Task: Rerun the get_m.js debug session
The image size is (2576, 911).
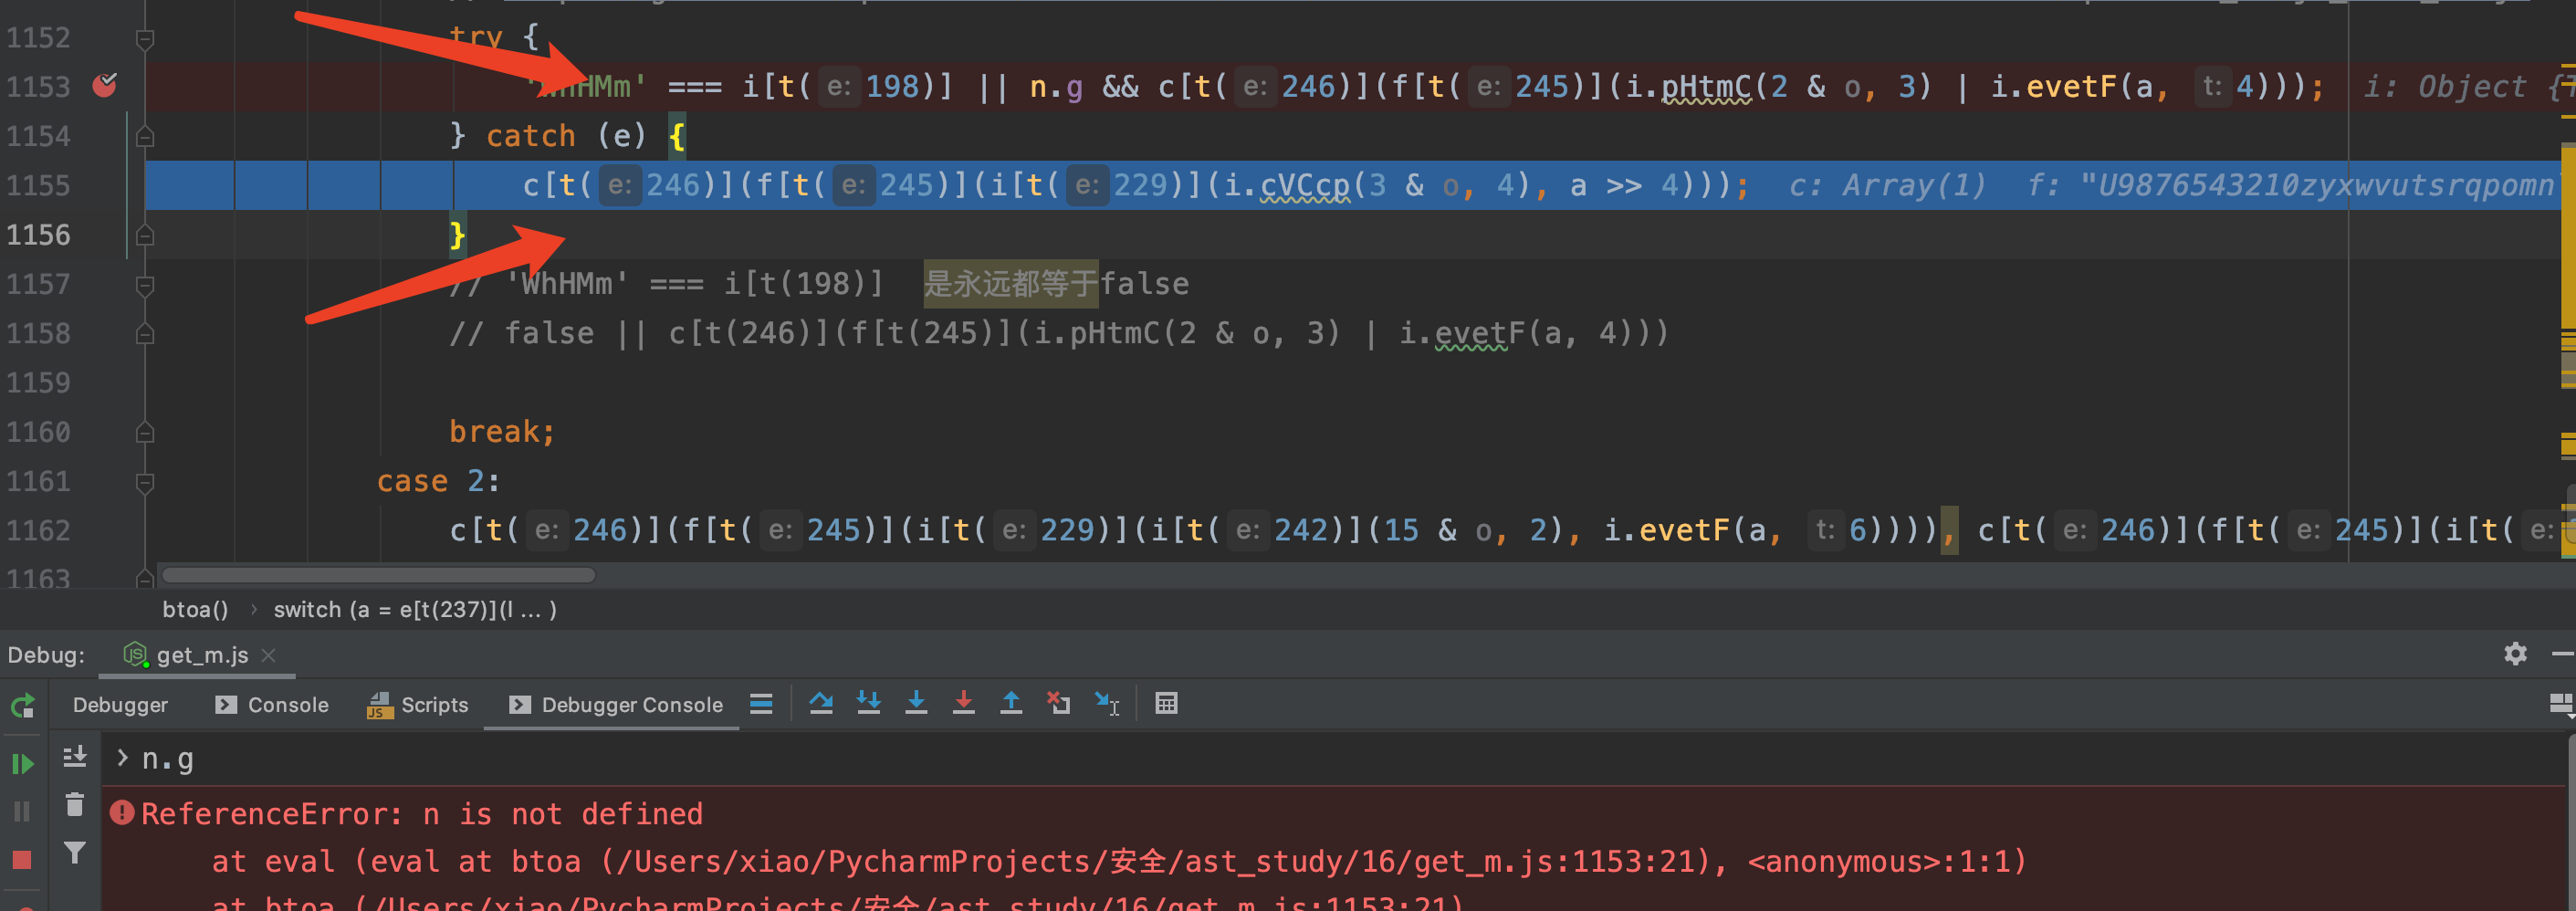Action: pos(22,706)
